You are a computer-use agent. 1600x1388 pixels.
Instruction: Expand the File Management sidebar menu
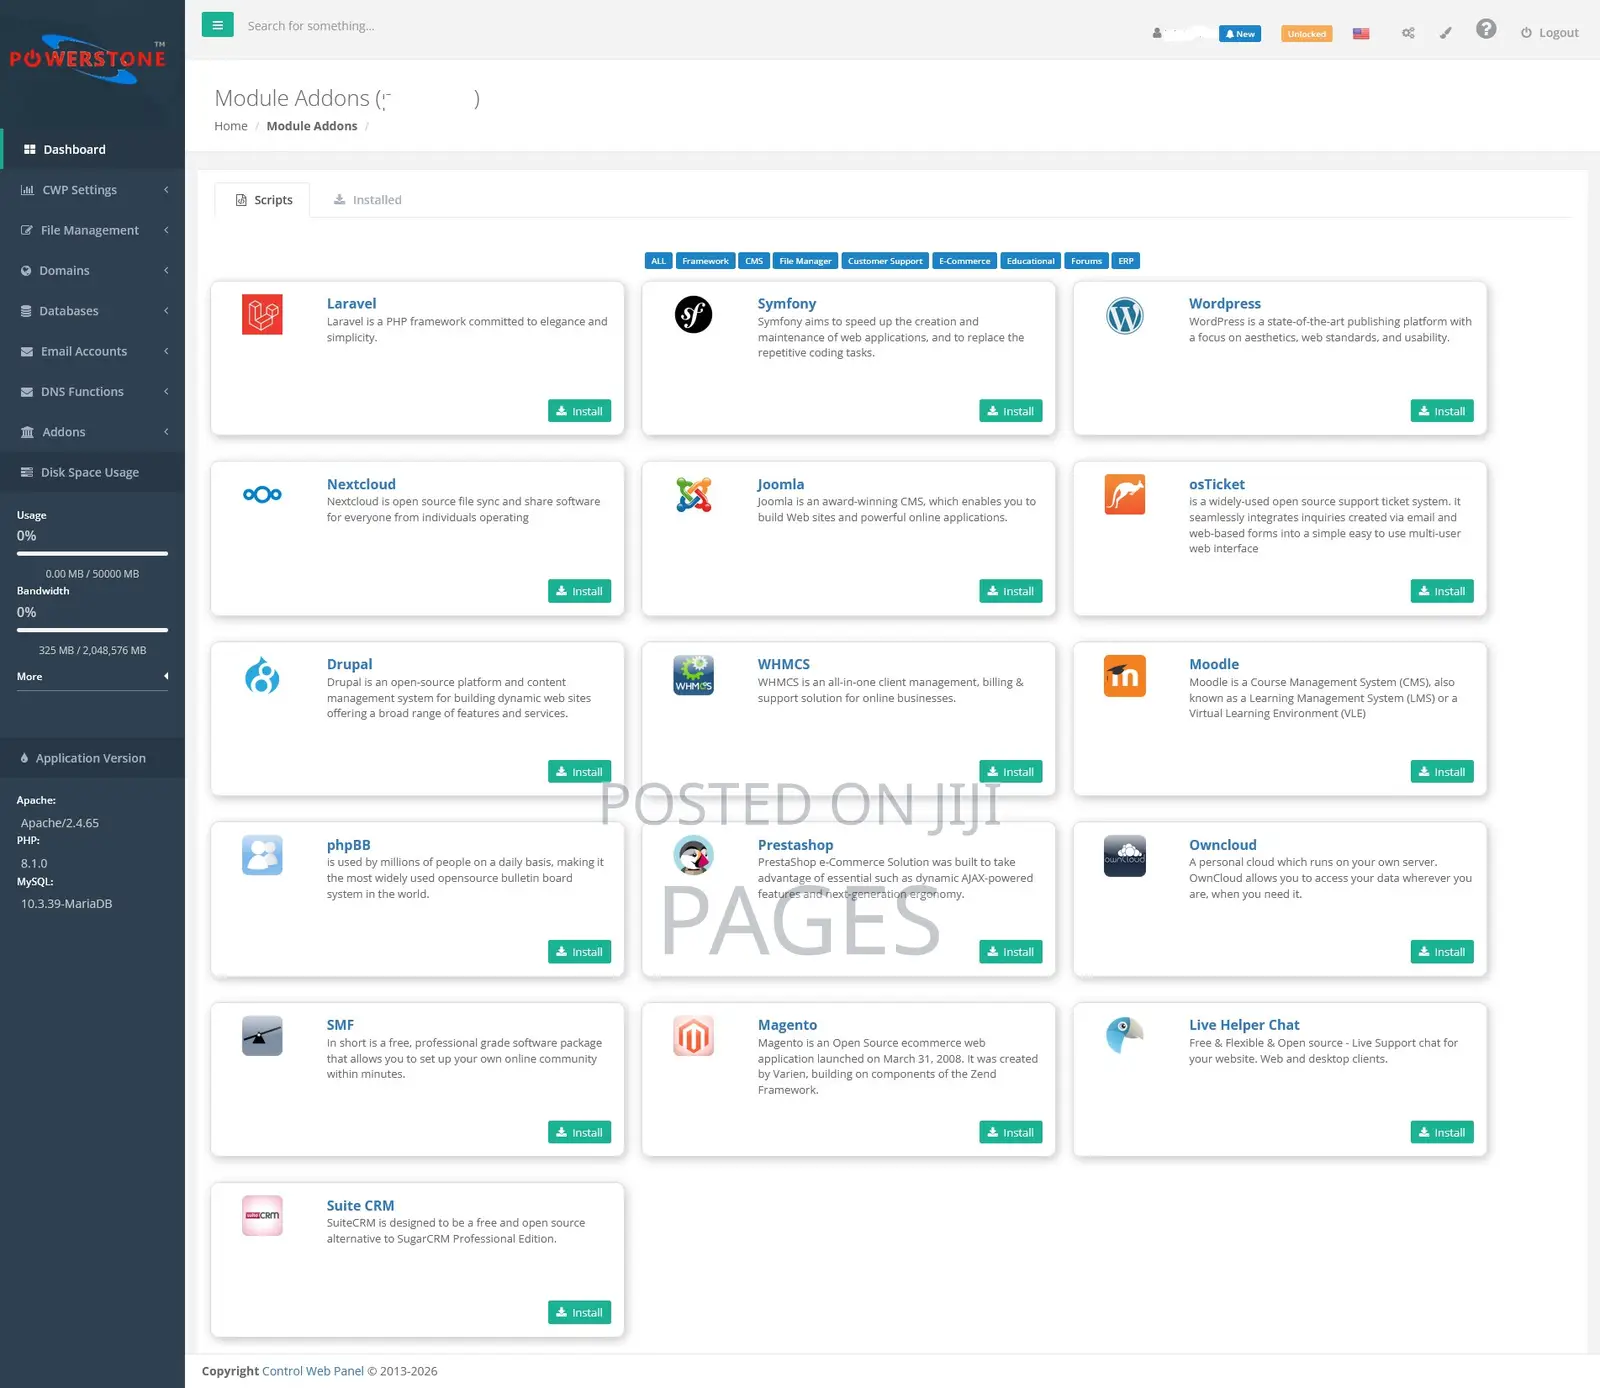click(x=92, y=230)
